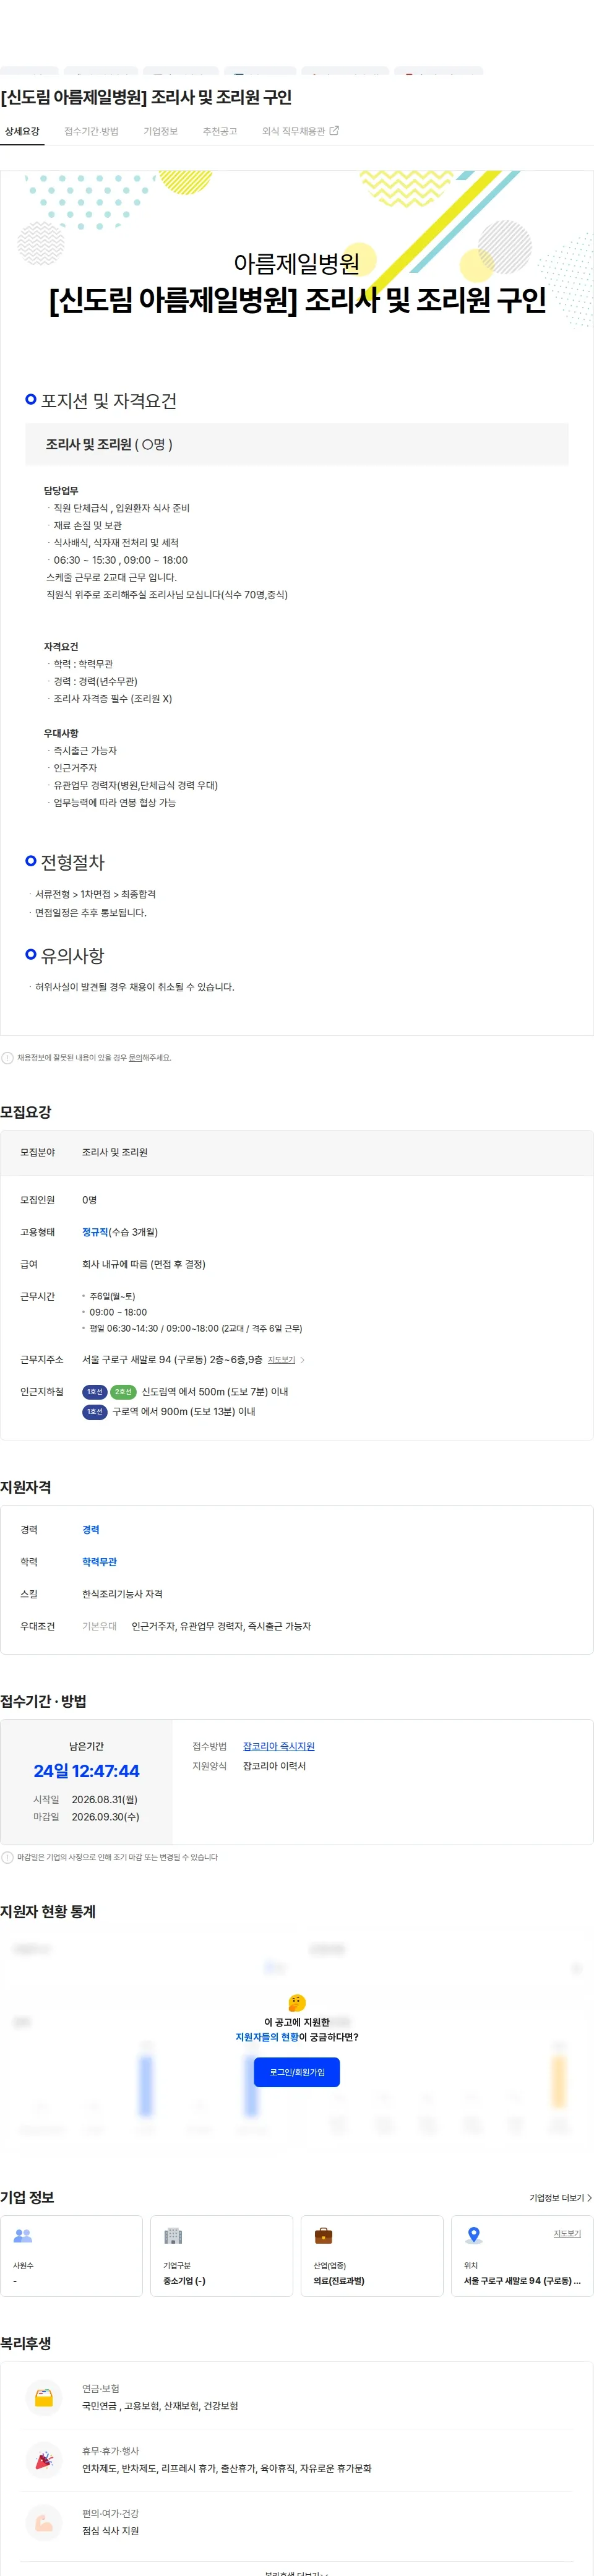Click the 편의·여가·건강 muscle icon
This screenshot has height=2576, width=594.
[x=44, y=2522]
